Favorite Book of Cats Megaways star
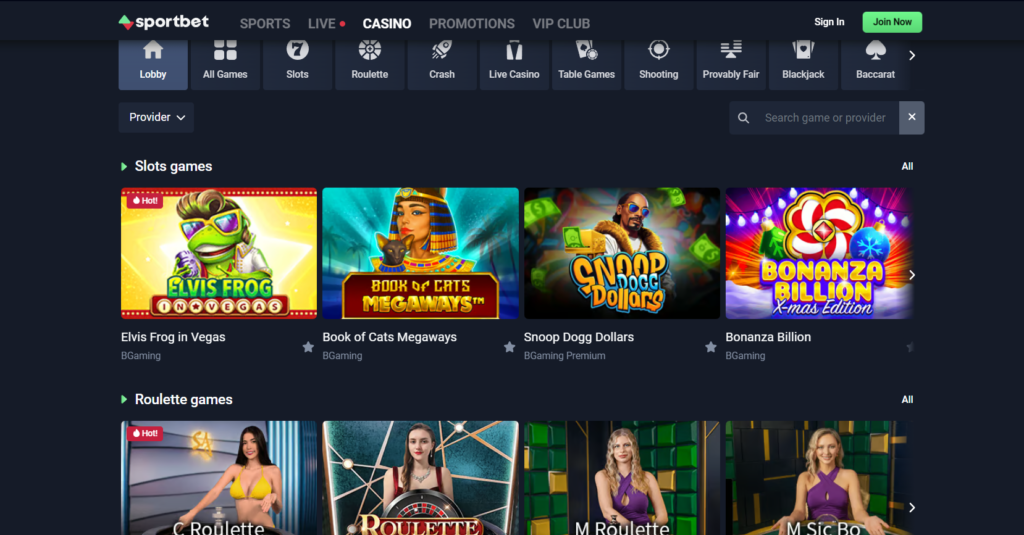Image resolution: width=1024 pixels, height=535 pixels. click(x=509, y=347)
